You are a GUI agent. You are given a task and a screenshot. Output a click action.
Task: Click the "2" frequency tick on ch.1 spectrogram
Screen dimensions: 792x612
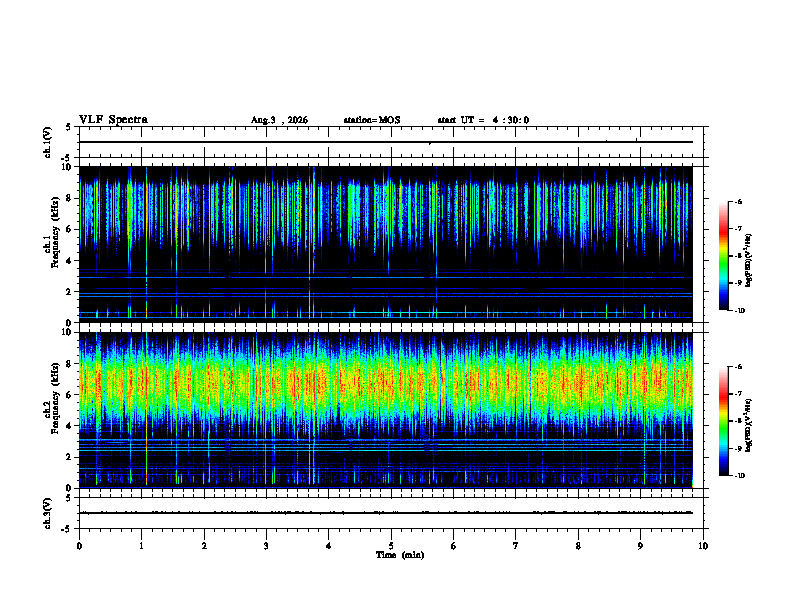[x=71, y=292]
